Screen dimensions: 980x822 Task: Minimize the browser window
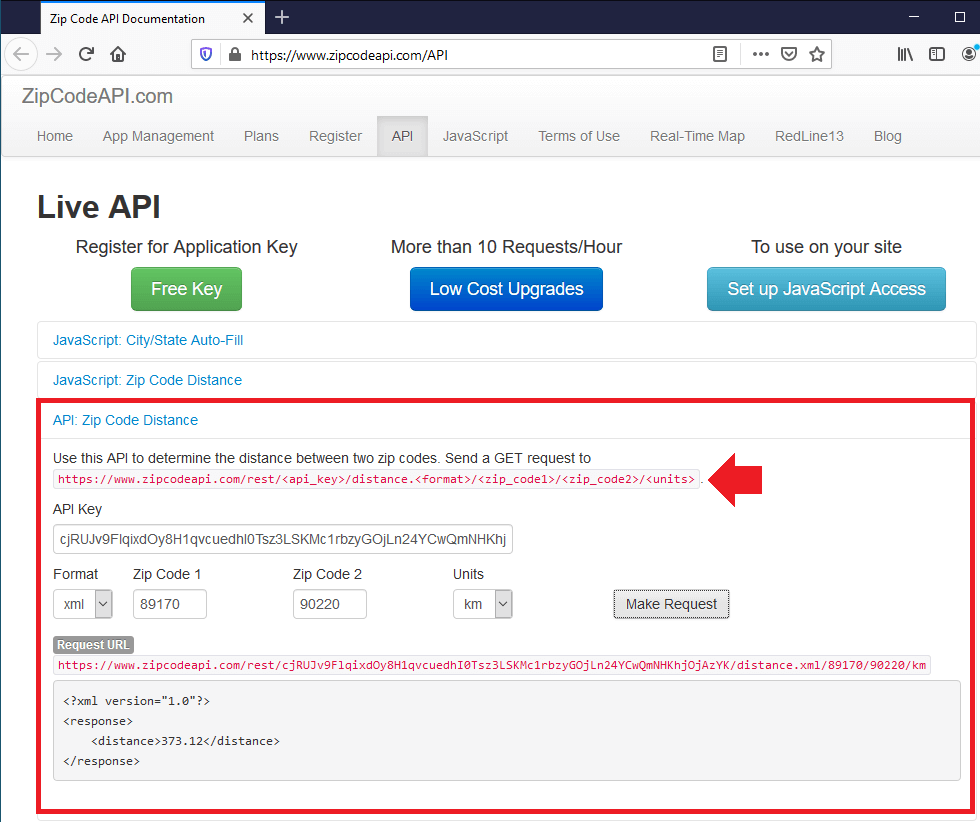click(914, 18)
